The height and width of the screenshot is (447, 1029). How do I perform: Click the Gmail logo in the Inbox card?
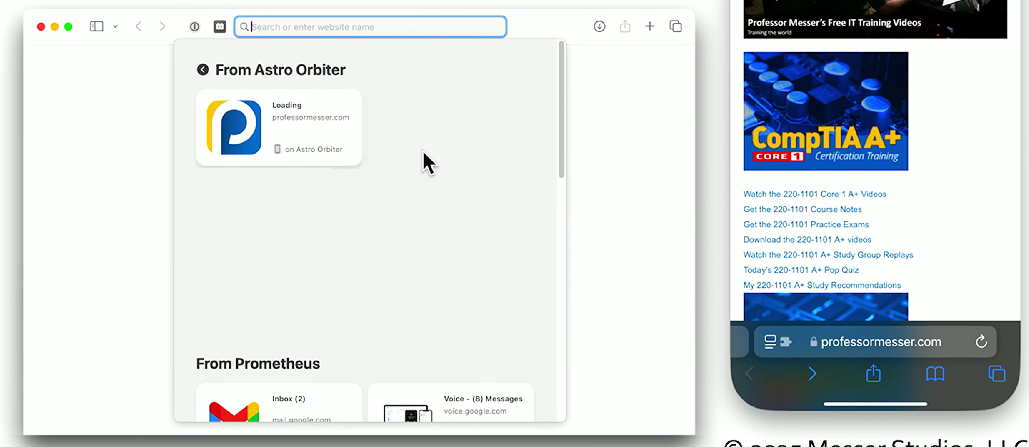pyautogui.click(x=234, y=412)
